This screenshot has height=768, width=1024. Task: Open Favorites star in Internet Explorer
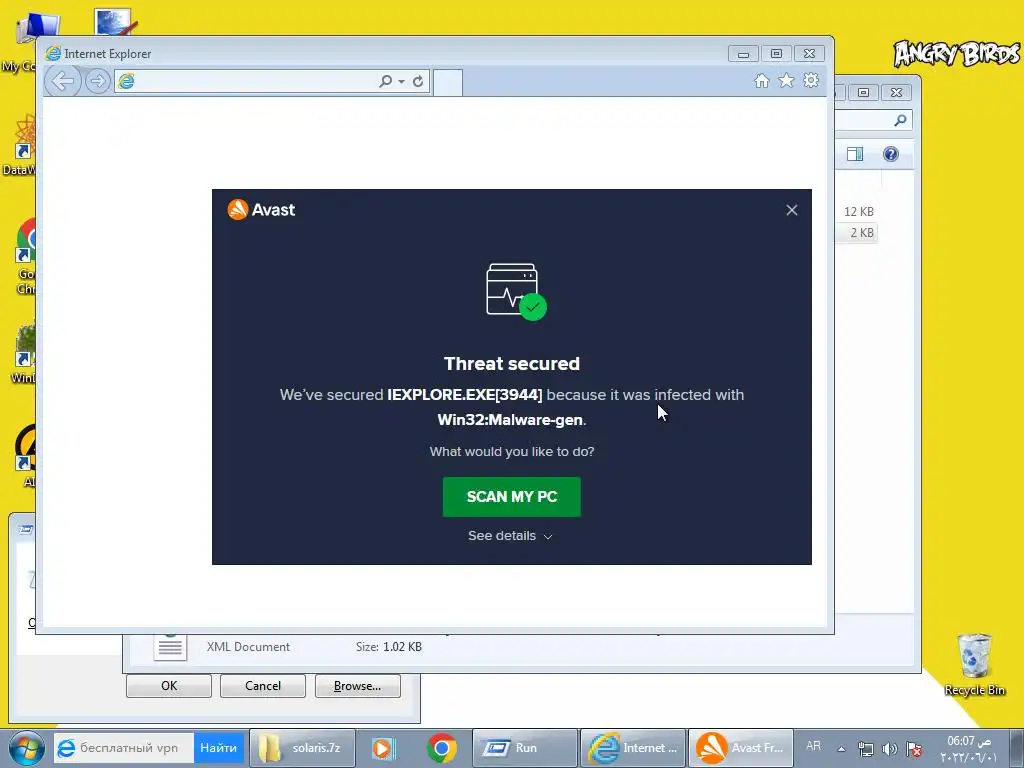(x=786, y=80)
